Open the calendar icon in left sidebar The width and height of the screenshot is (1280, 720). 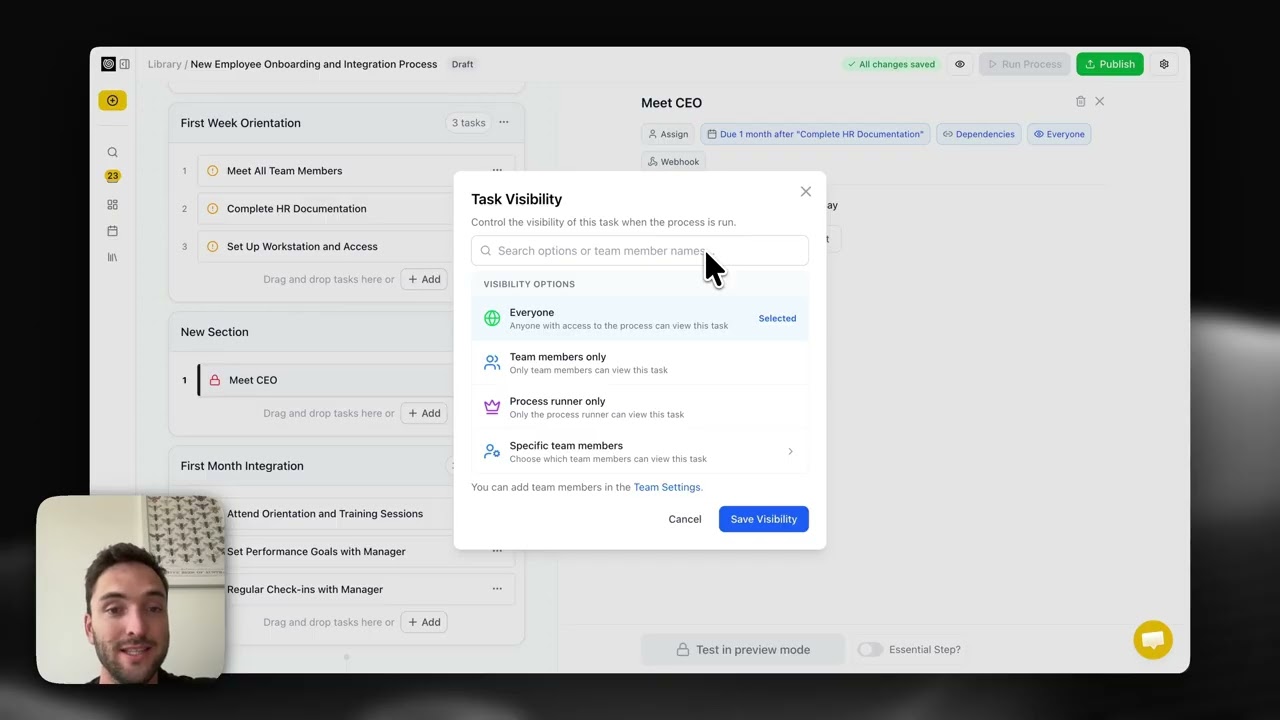point(112,231)
